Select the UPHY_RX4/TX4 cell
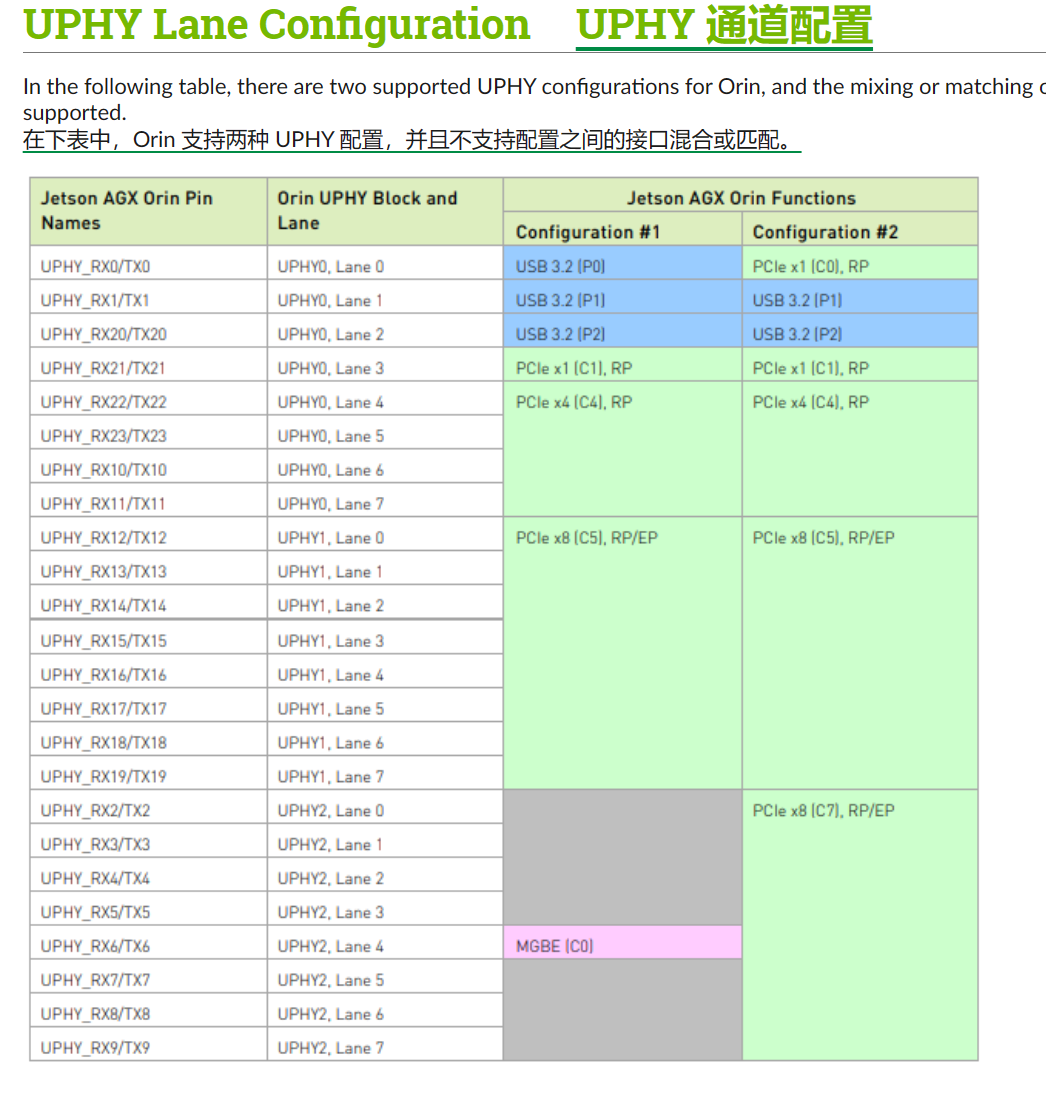The image size is (1046, 1094). [x=149, y=875]
